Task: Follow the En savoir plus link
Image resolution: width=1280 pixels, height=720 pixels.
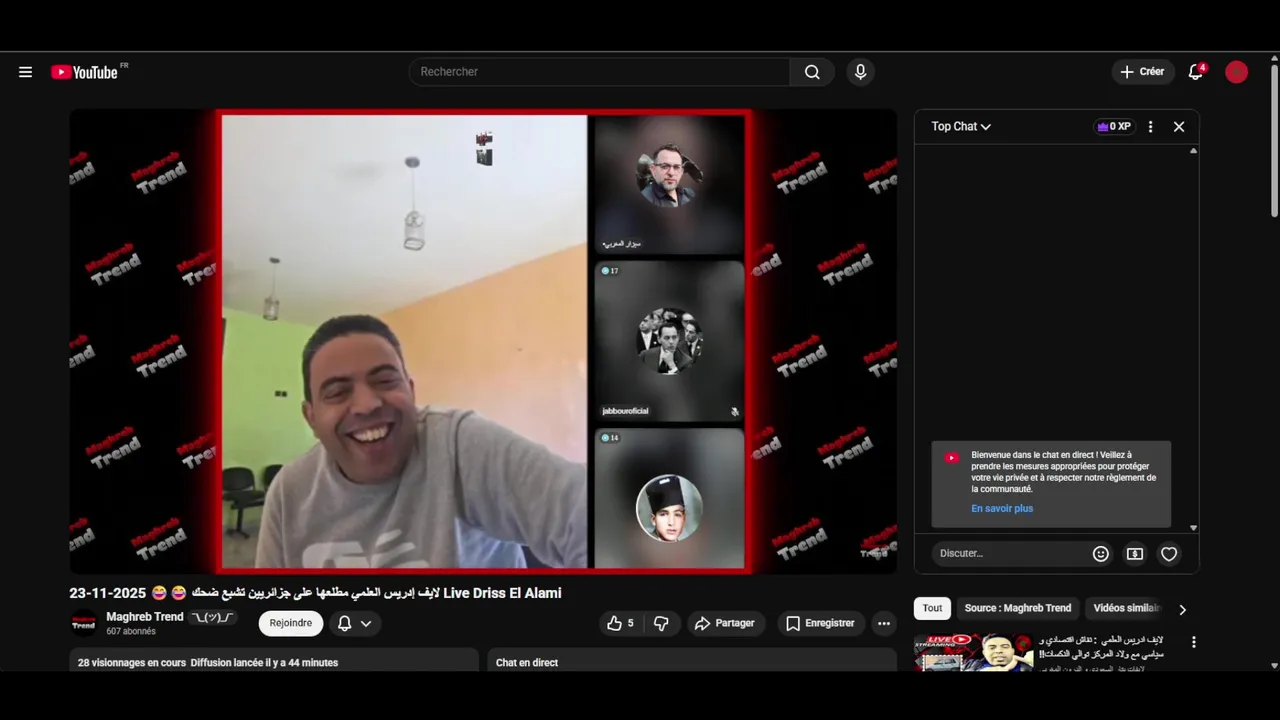Action: 1002,509
